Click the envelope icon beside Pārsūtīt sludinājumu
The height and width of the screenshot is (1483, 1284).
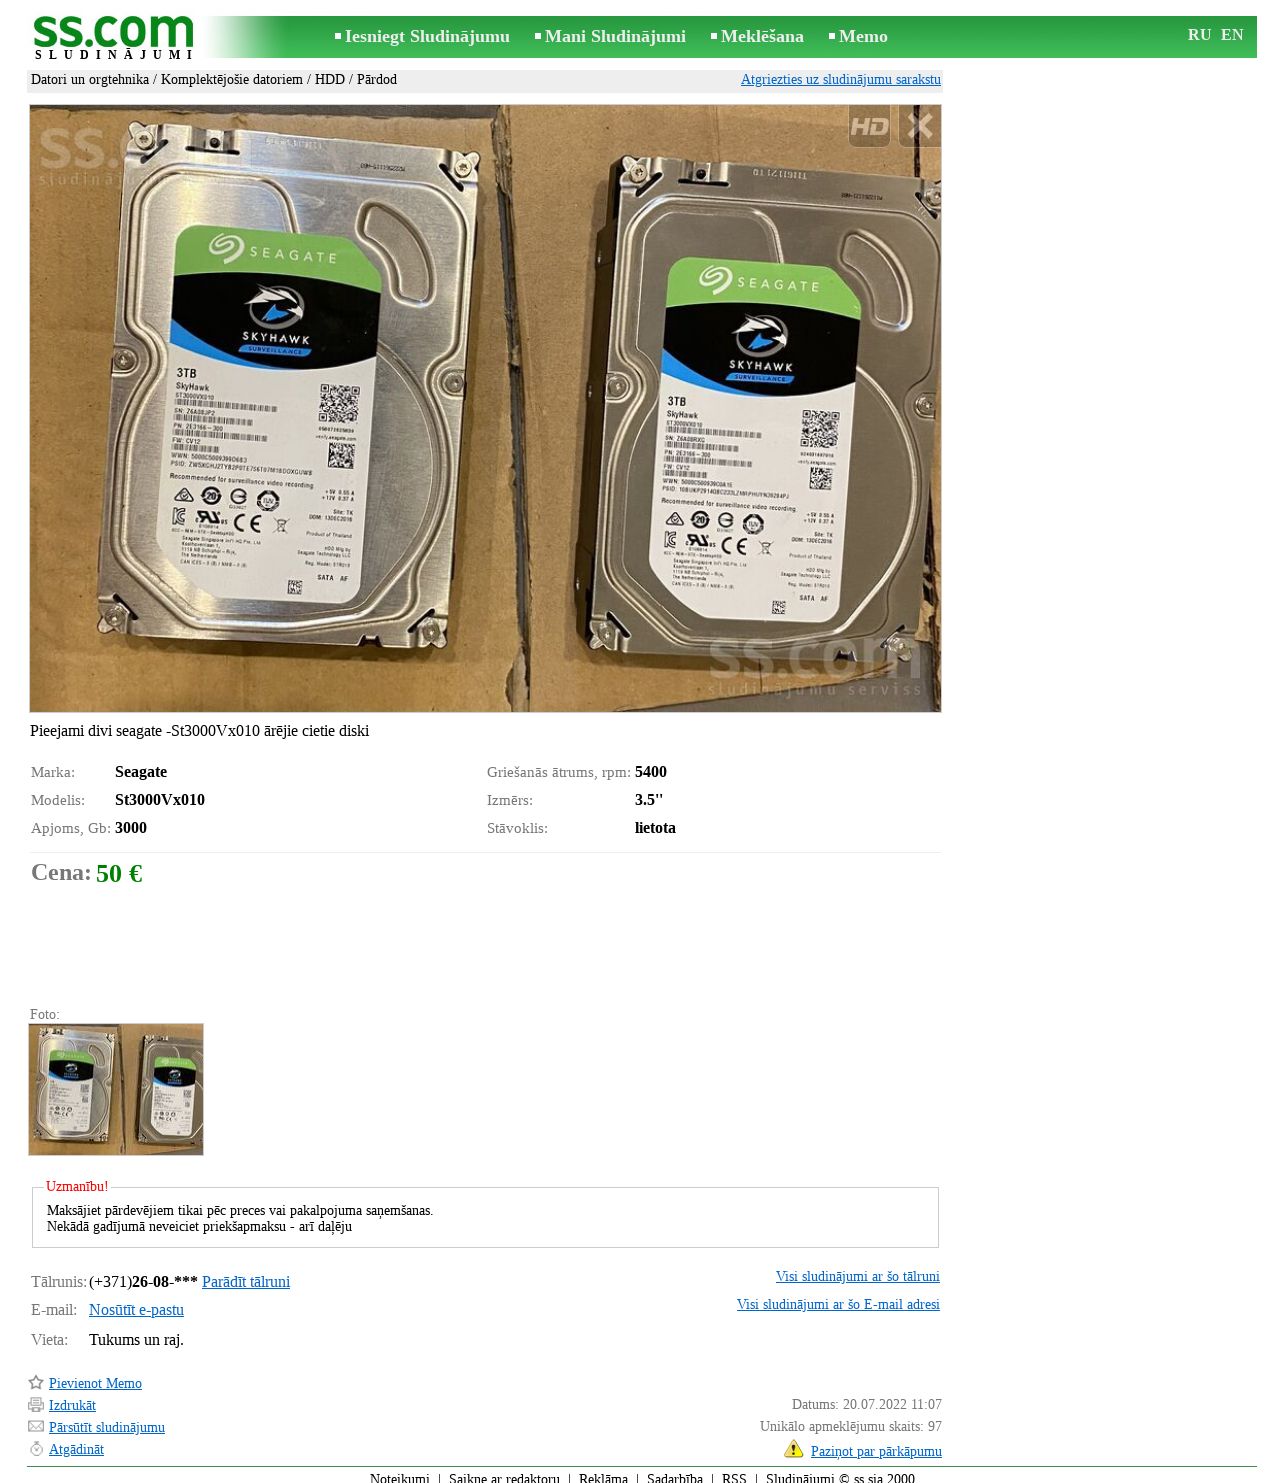click(x=36, y=1427)
